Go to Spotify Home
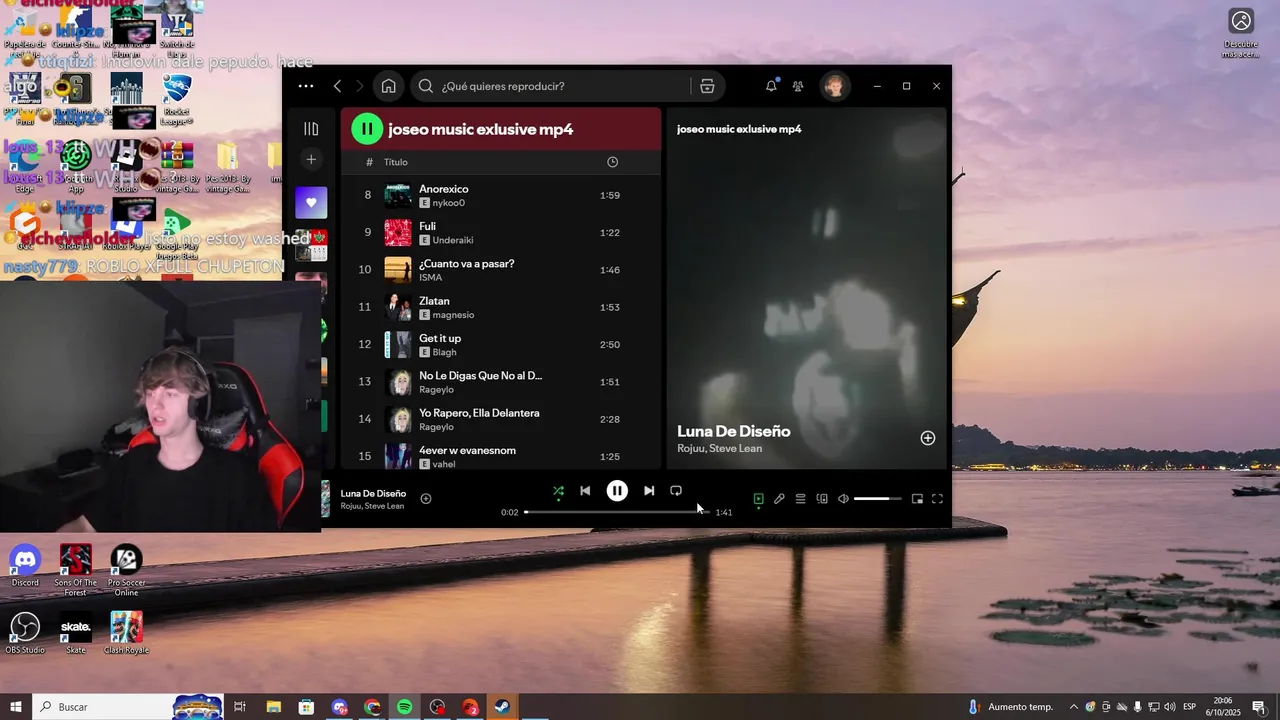This screenshot has width=1280, height=720. click(x=389, y=86)
